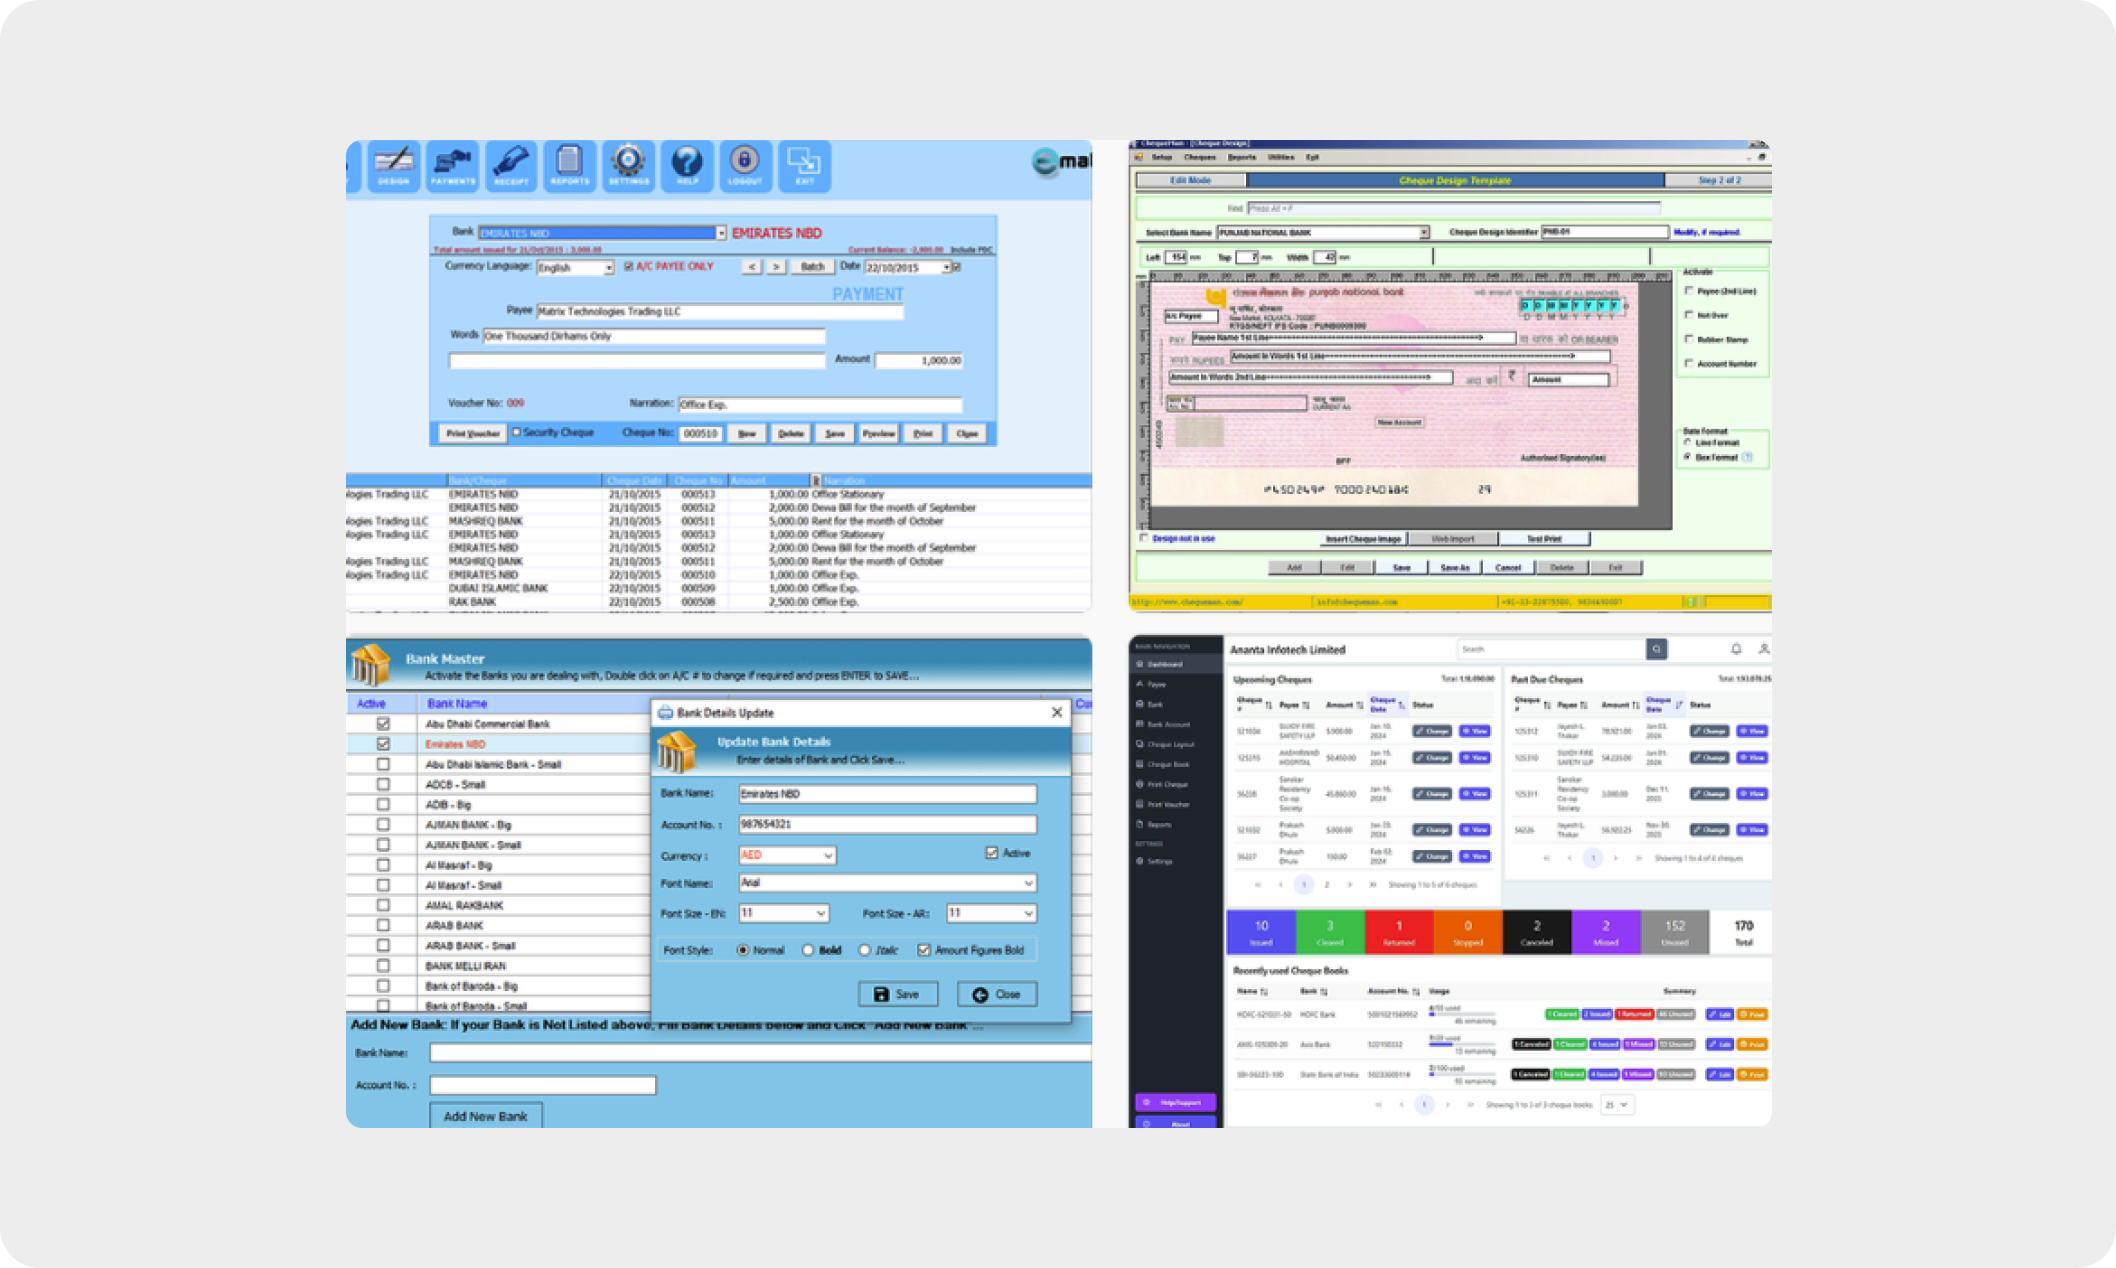
Task: Select Cheque Layout in dashboard sidebar
Action: click(x=1170, y=744)
